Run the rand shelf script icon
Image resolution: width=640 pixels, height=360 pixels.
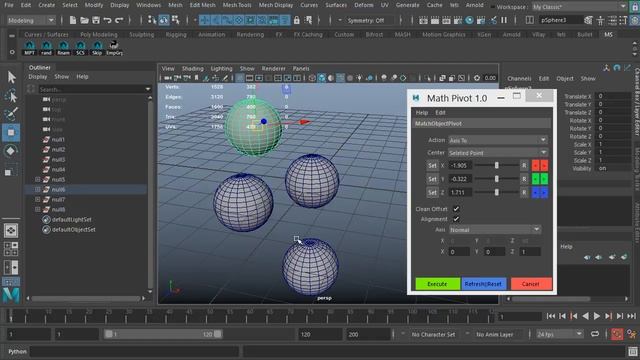[47, 48]
